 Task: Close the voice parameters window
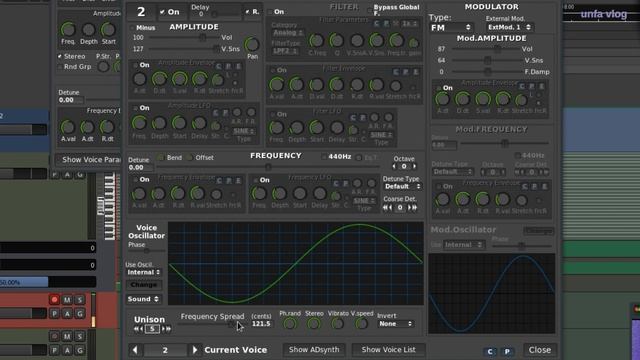(x=540, y=350)
